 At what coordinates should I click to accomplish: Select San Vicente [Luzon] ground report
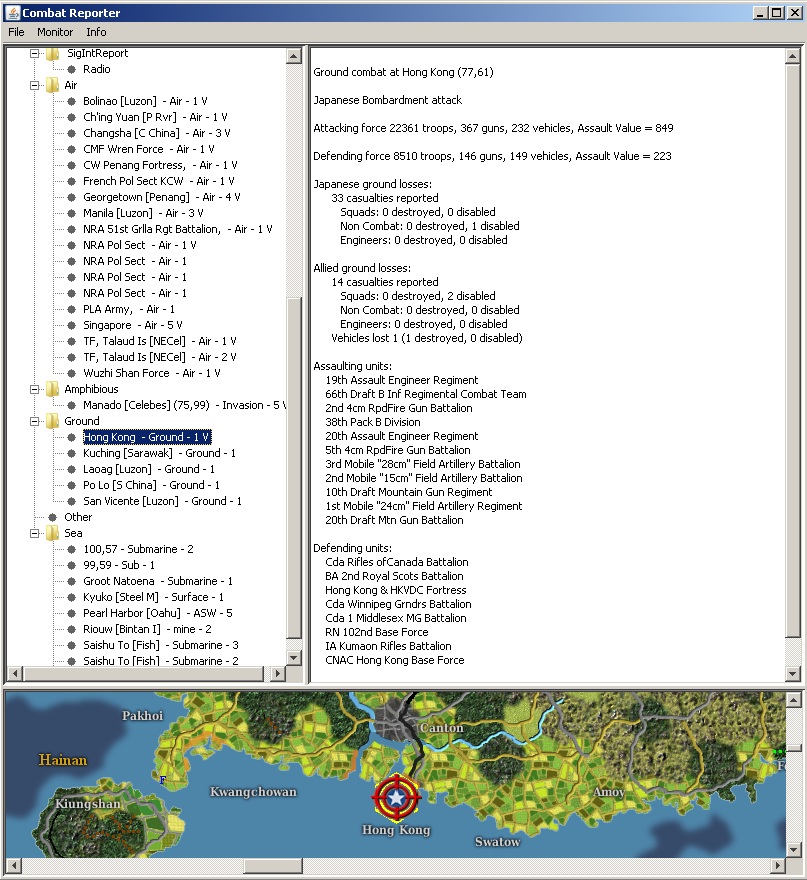163,501
